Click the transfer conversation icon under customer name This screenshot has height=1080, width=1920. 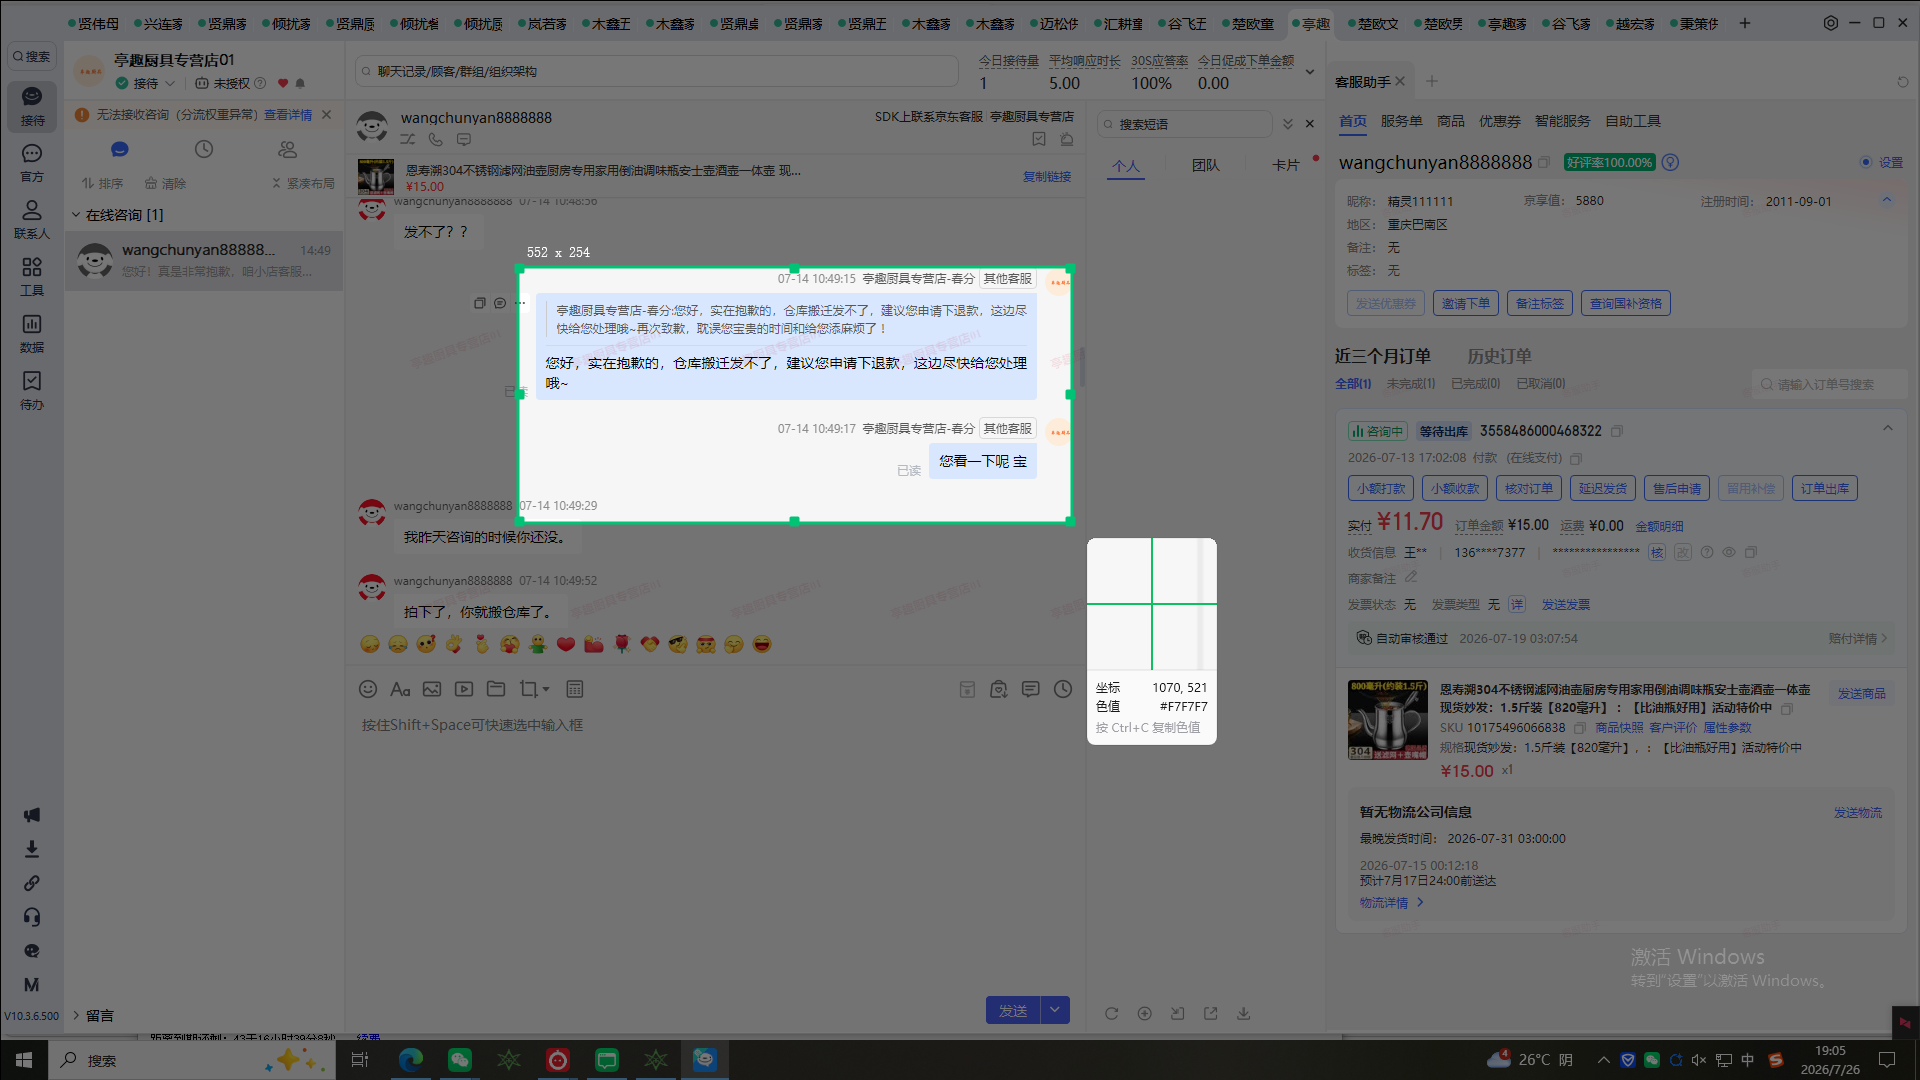408,140
